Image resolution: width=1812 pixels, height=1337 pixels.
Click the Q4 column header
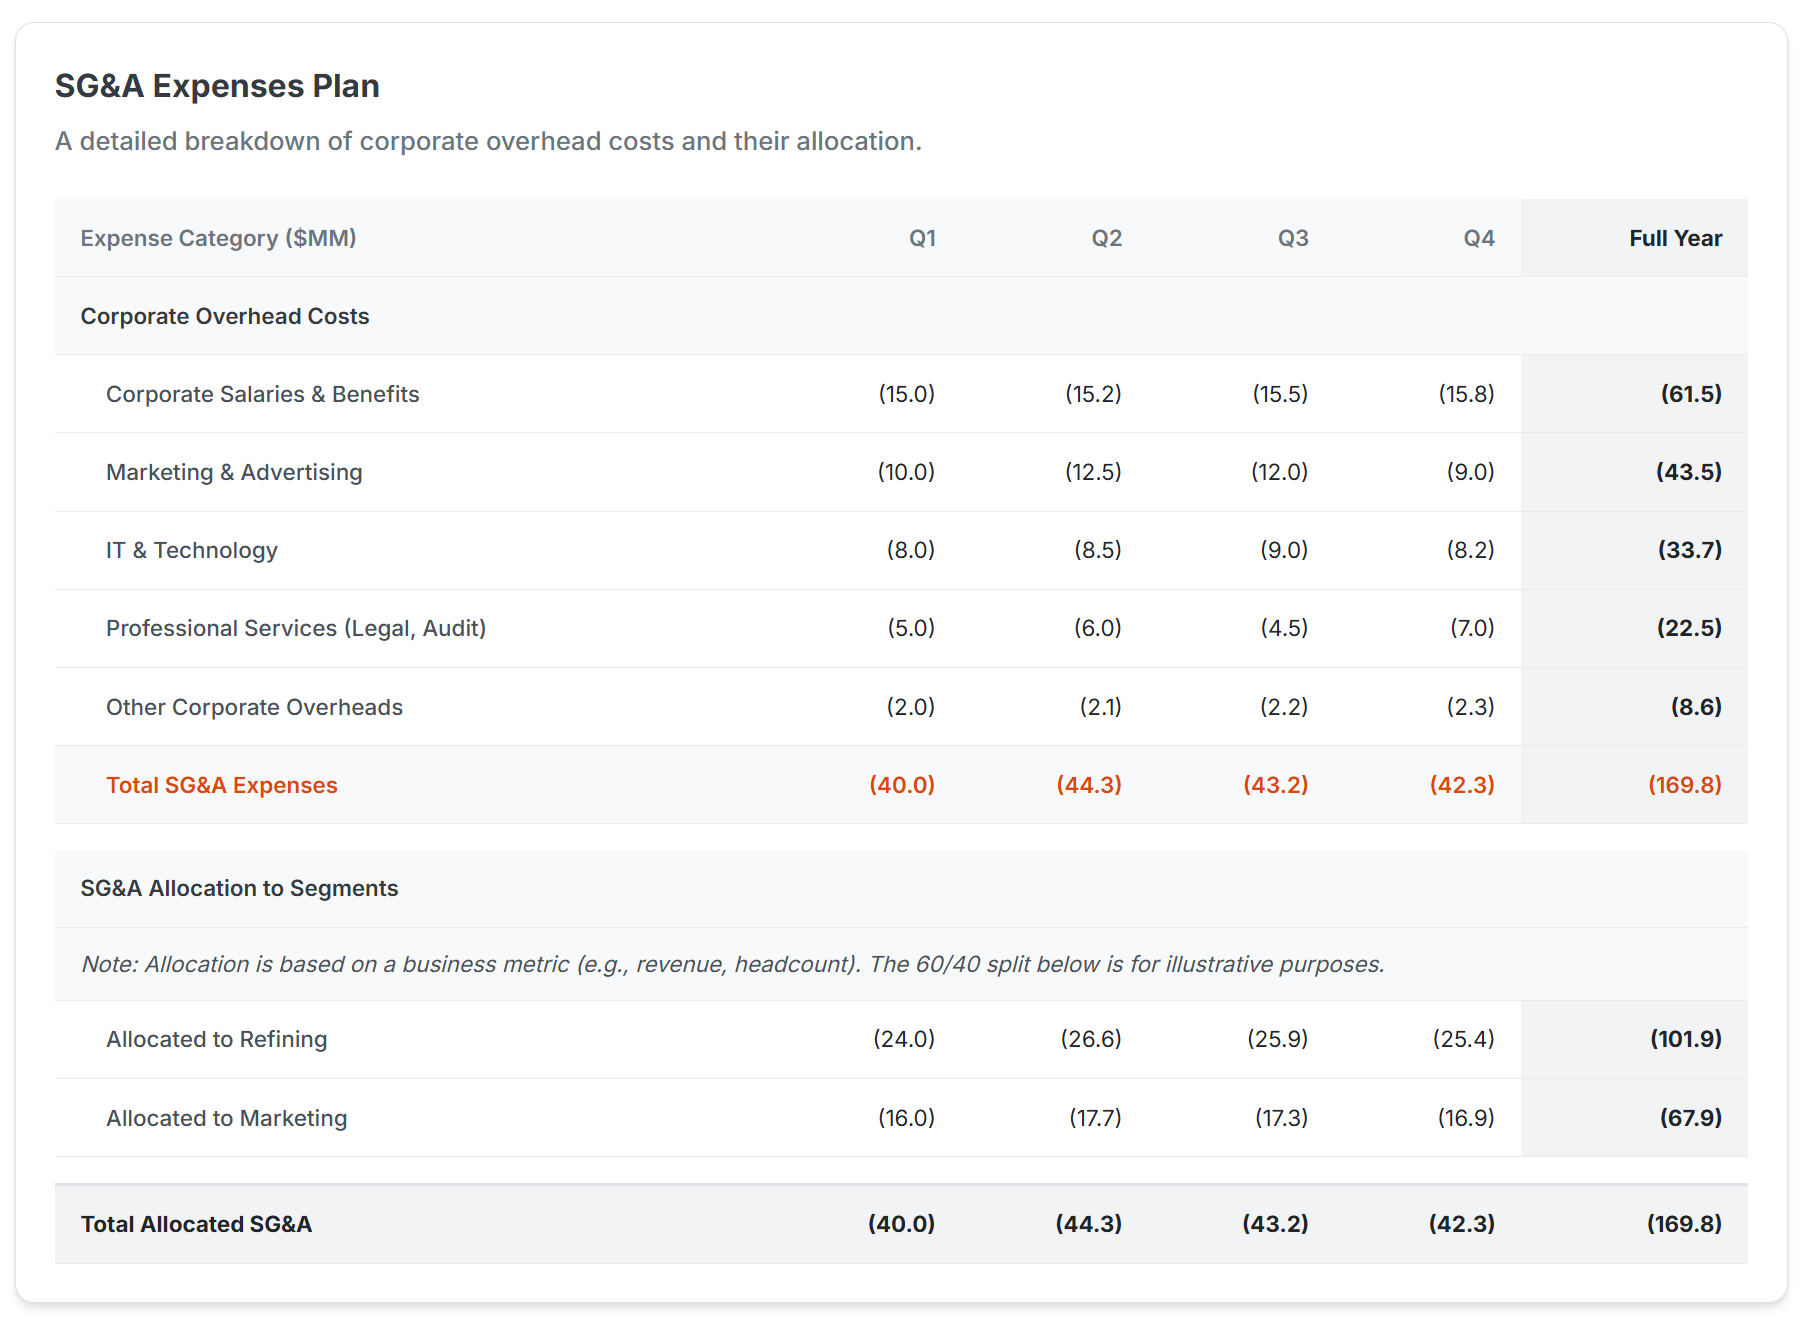click(1479, 238)
